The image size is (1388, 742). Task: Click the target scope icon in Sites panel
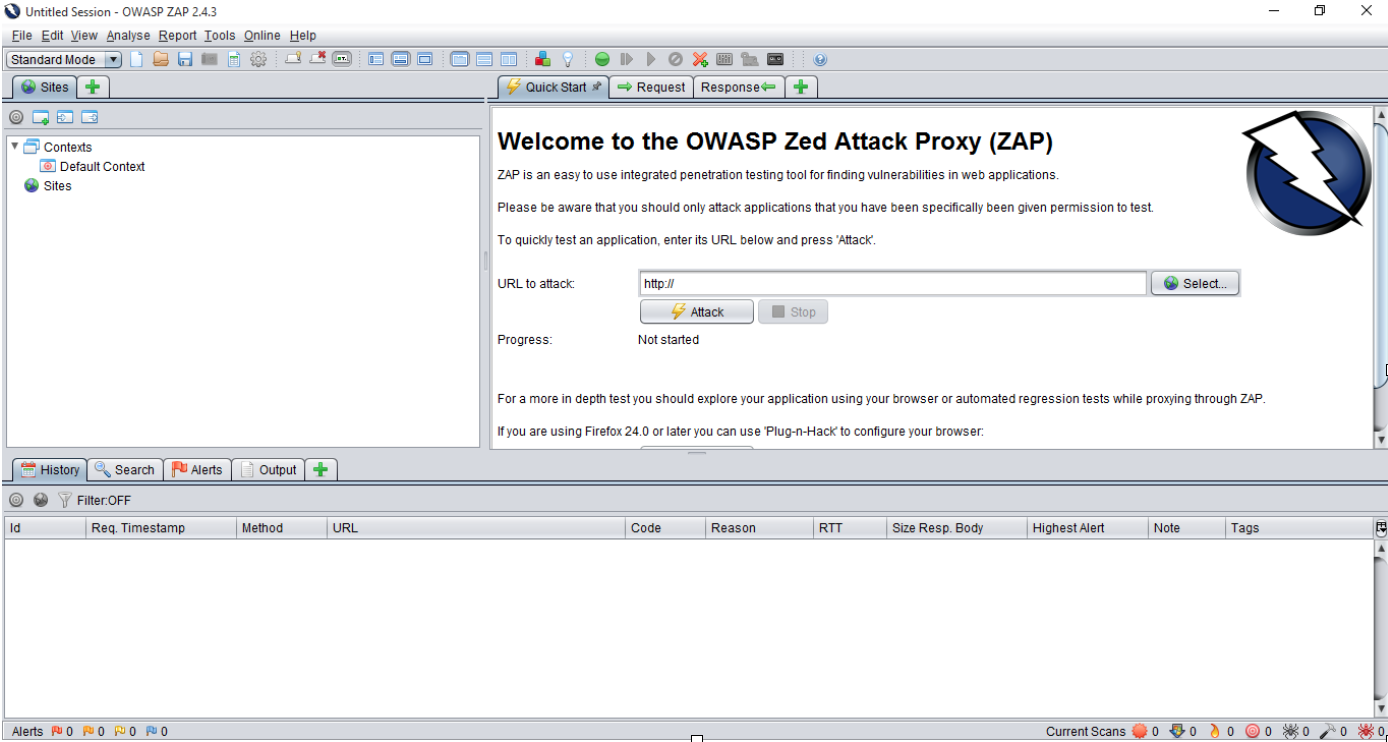[x=16, y=118]
